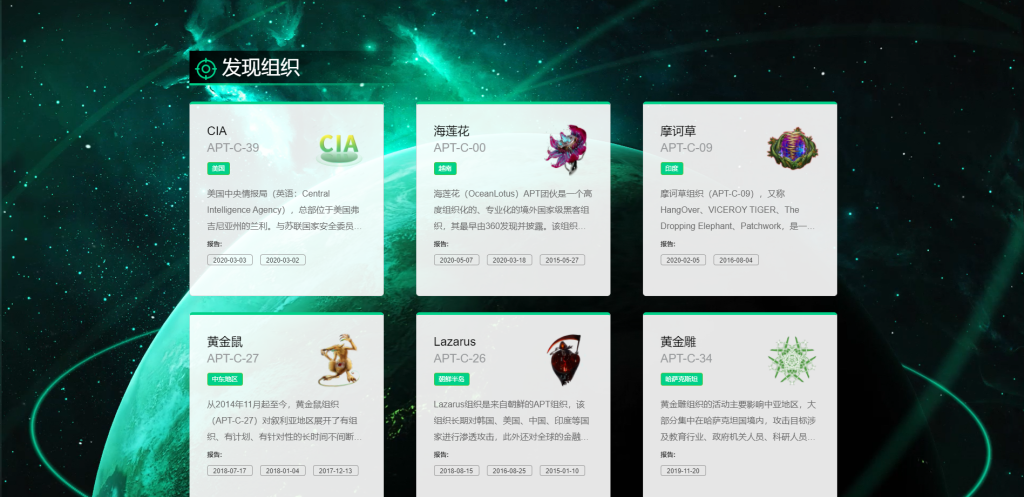Open 海莲花 report dated 2015-05-27
Screen dimensions: 1024x497
tap(562, 260)
